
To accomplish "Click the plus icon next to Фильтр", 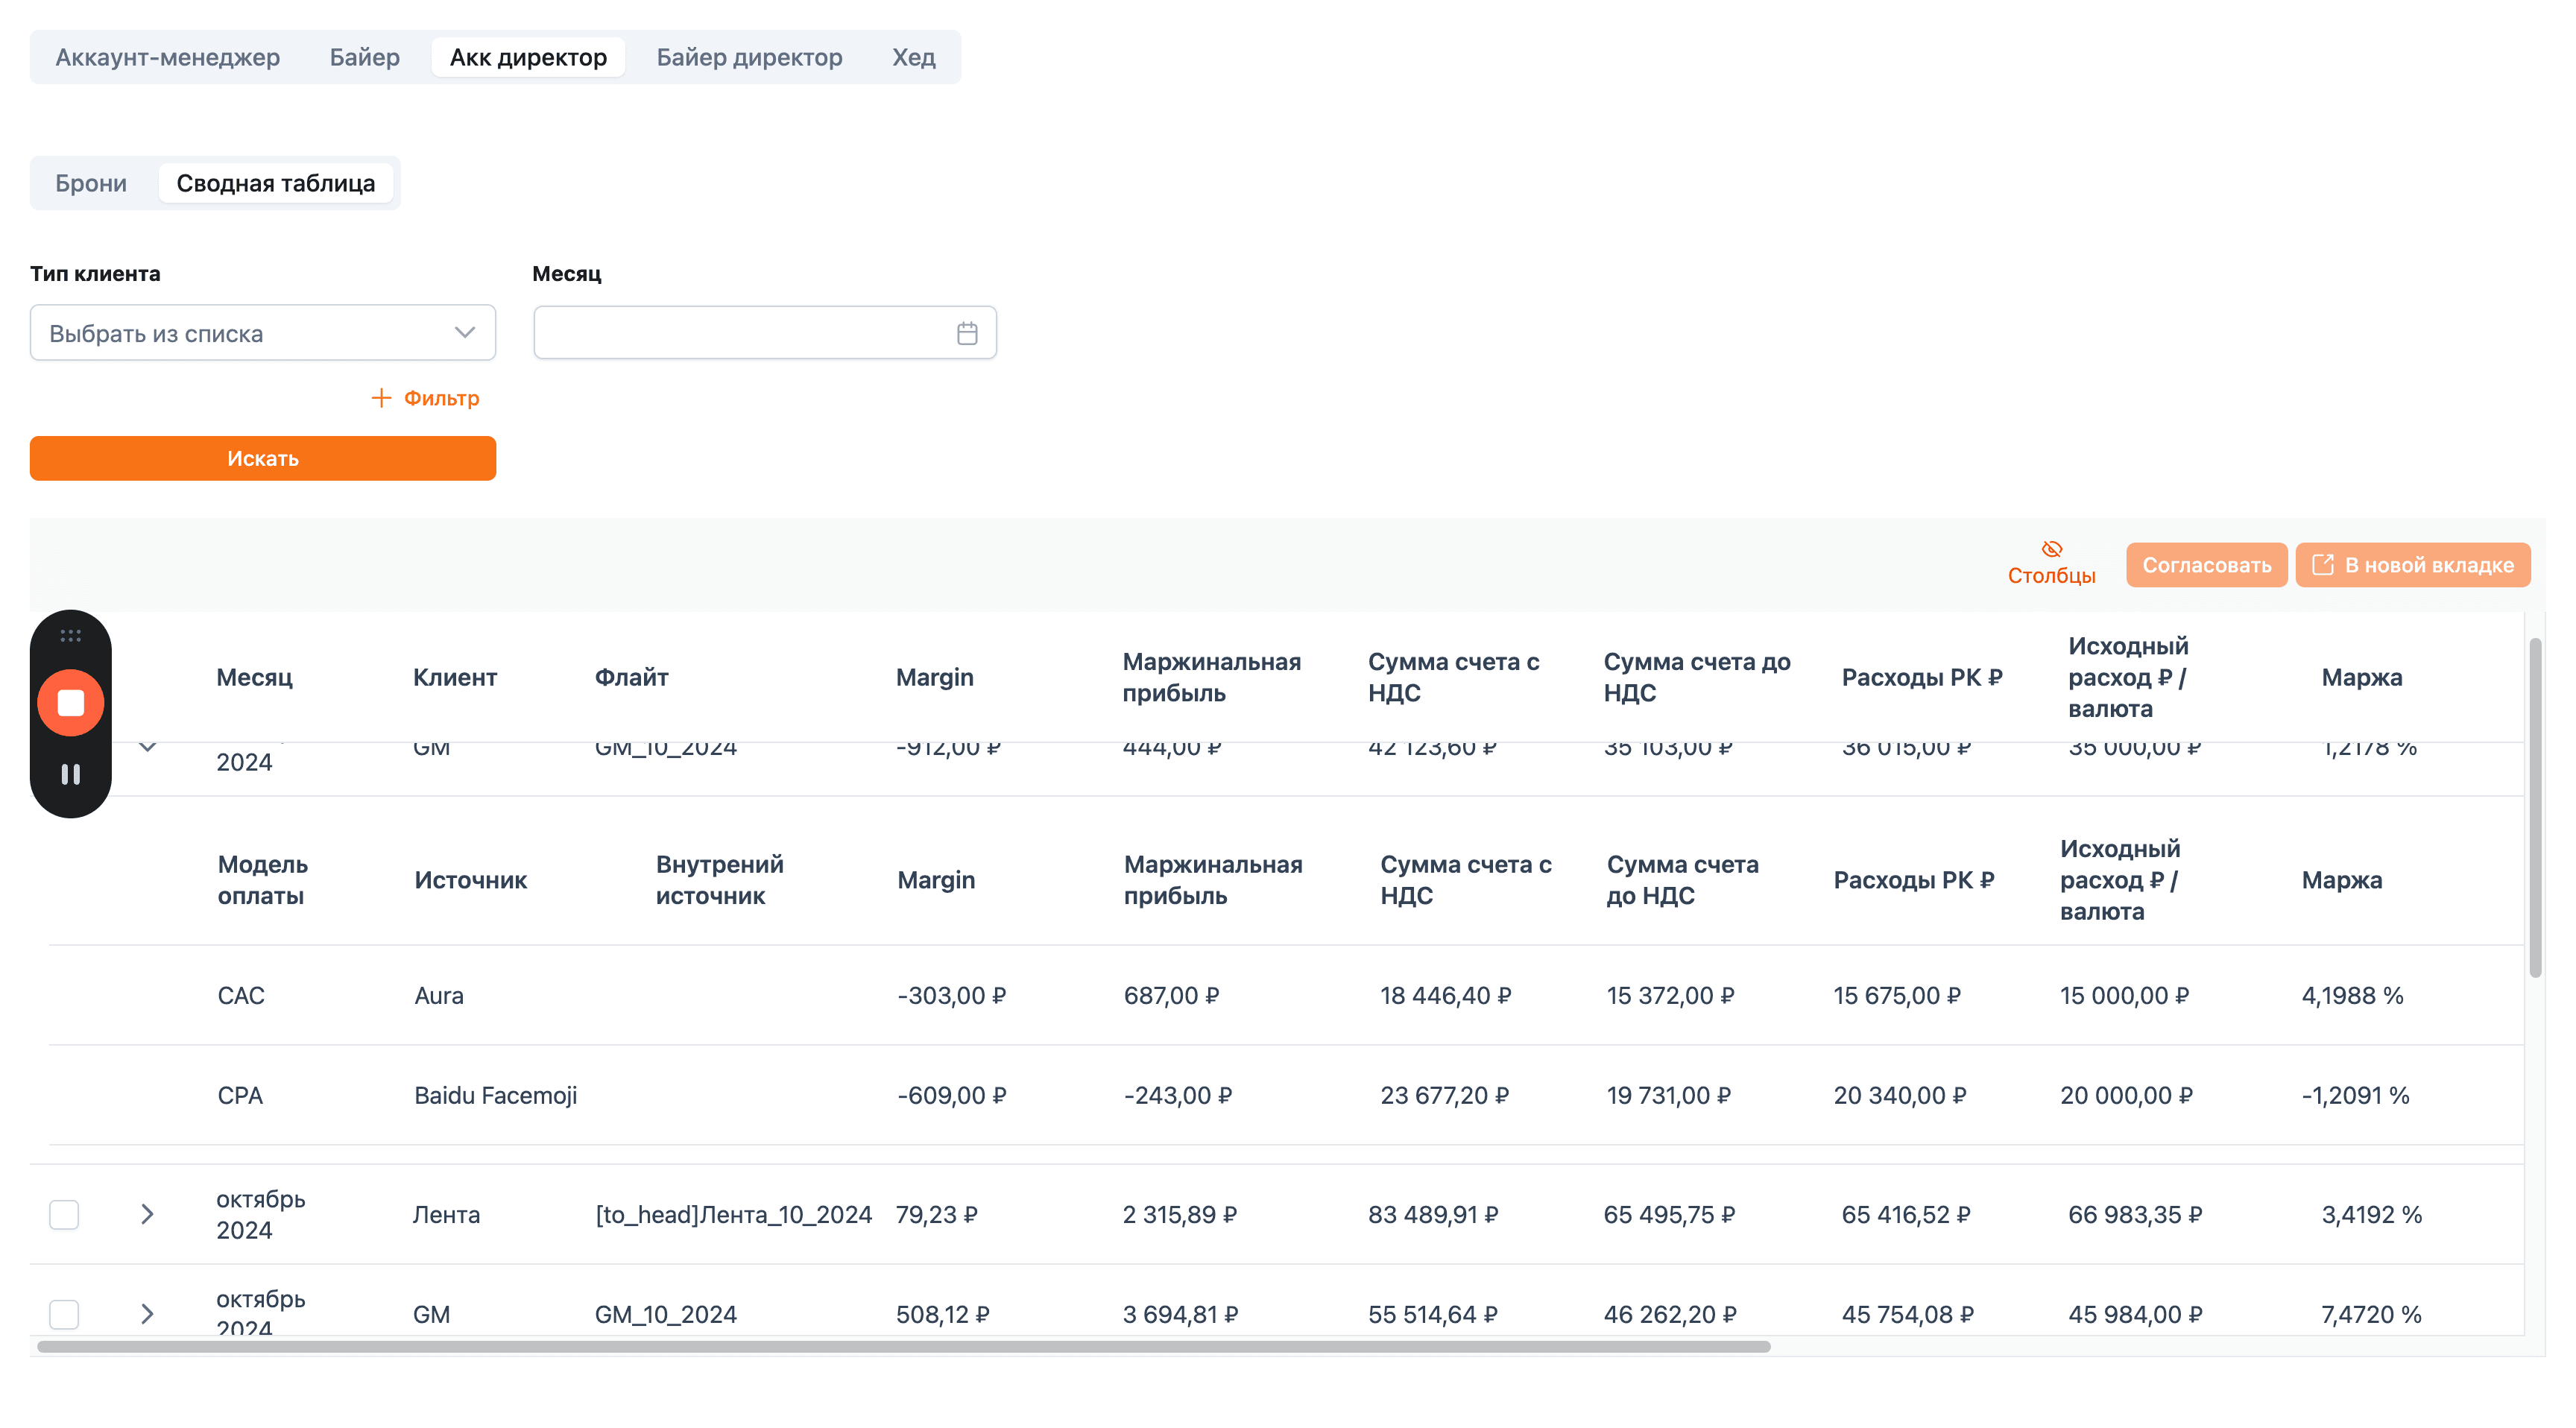I will 381,398.
